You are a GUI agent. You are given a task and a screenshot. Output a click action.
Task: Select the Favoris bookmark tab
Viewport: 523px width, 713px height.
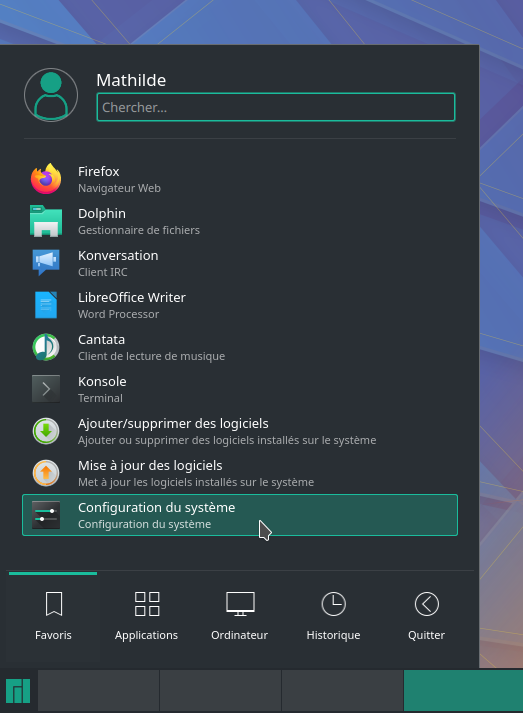pos(53,617)
